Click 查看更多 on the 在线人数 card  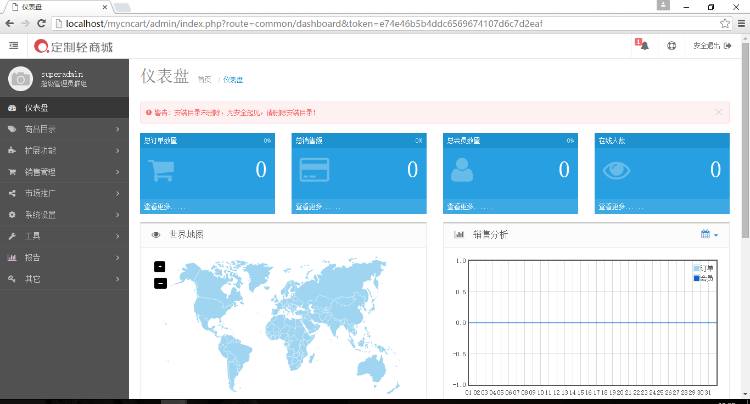pyautogui.click(x=620, y=207)
